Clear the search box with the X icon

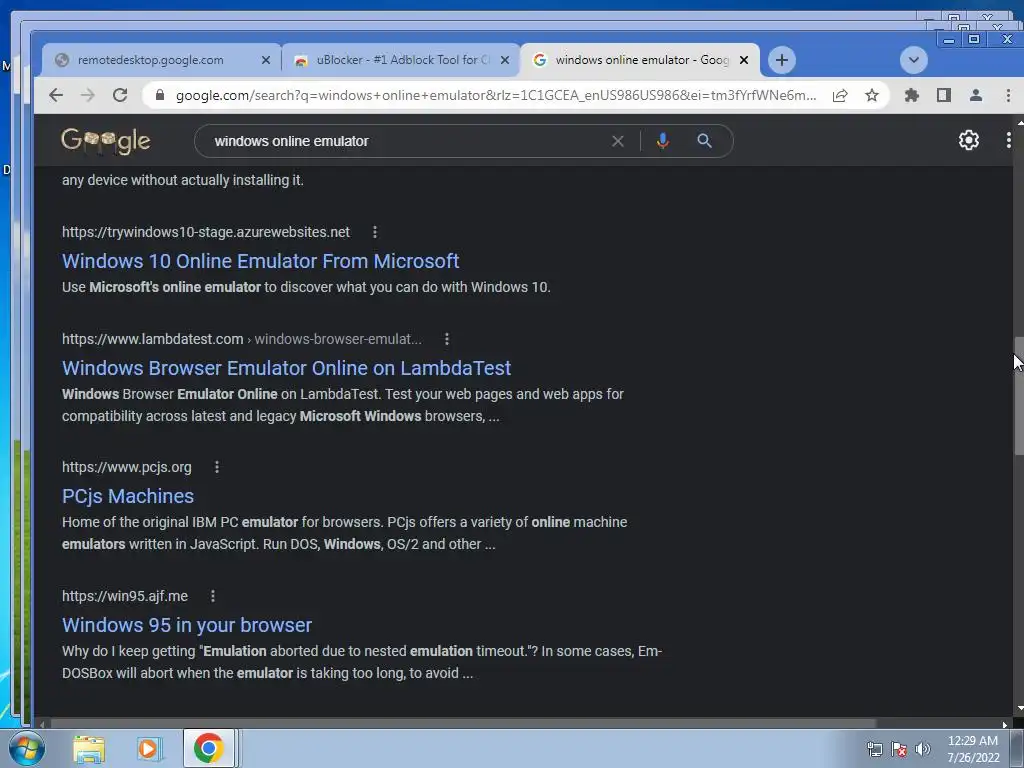[618, 141]
